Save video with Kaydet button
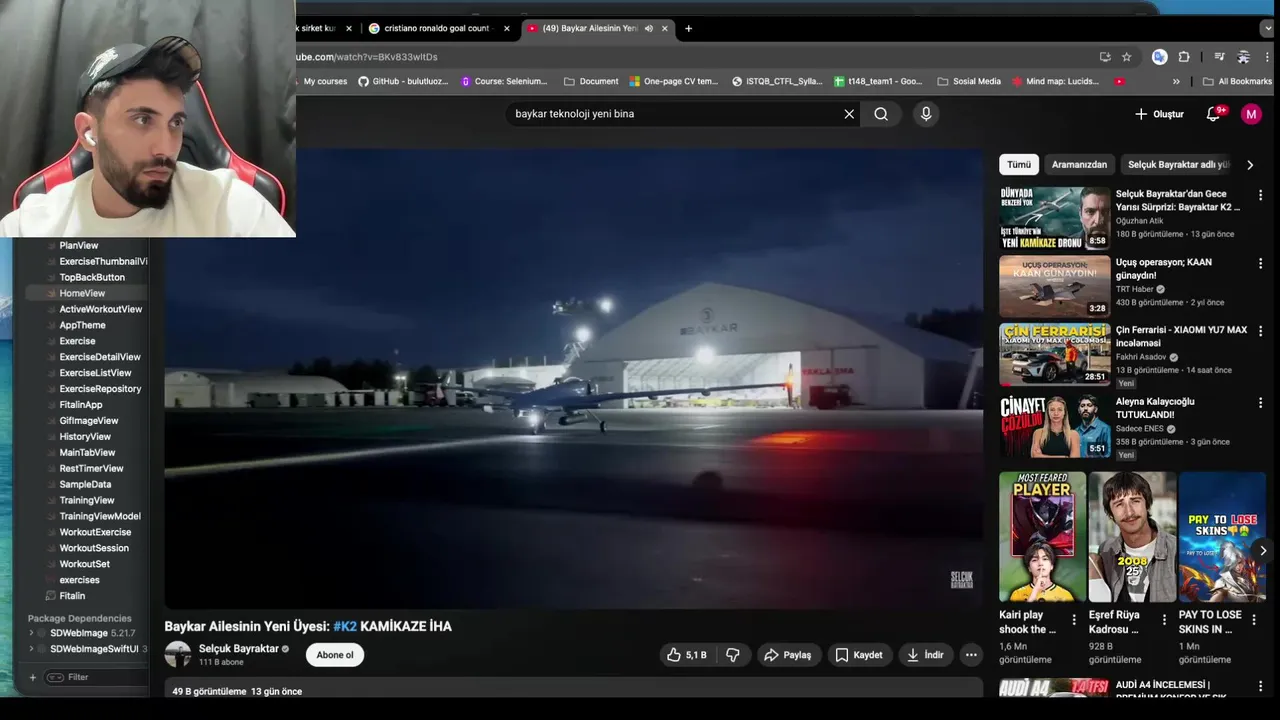Image resolution: width=1280 pixels, height=720 pixels. (859, 655)
